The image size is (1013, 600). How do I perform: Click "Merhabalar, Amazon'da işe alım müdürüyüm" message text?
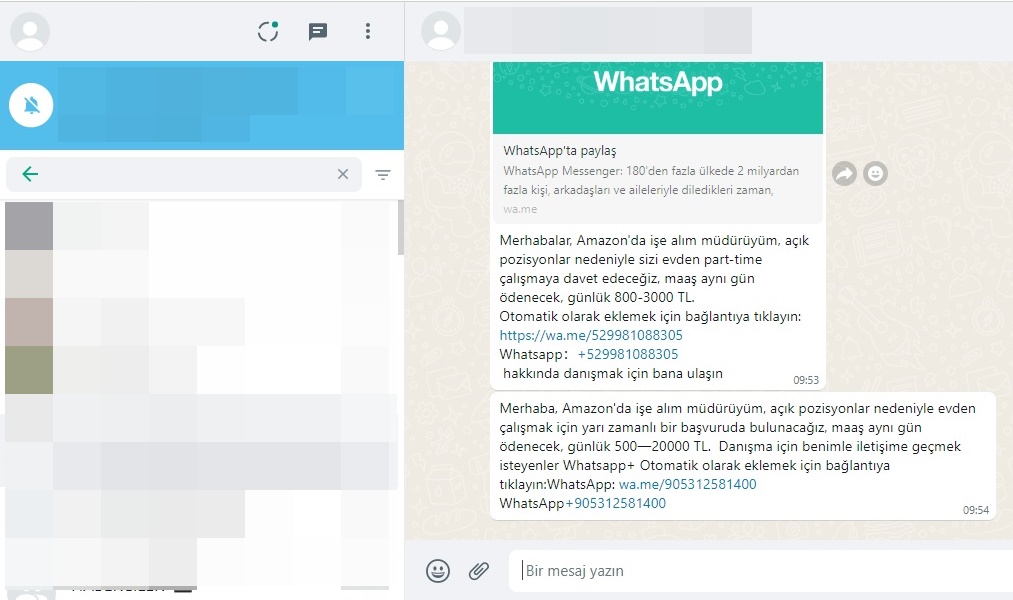640,240
